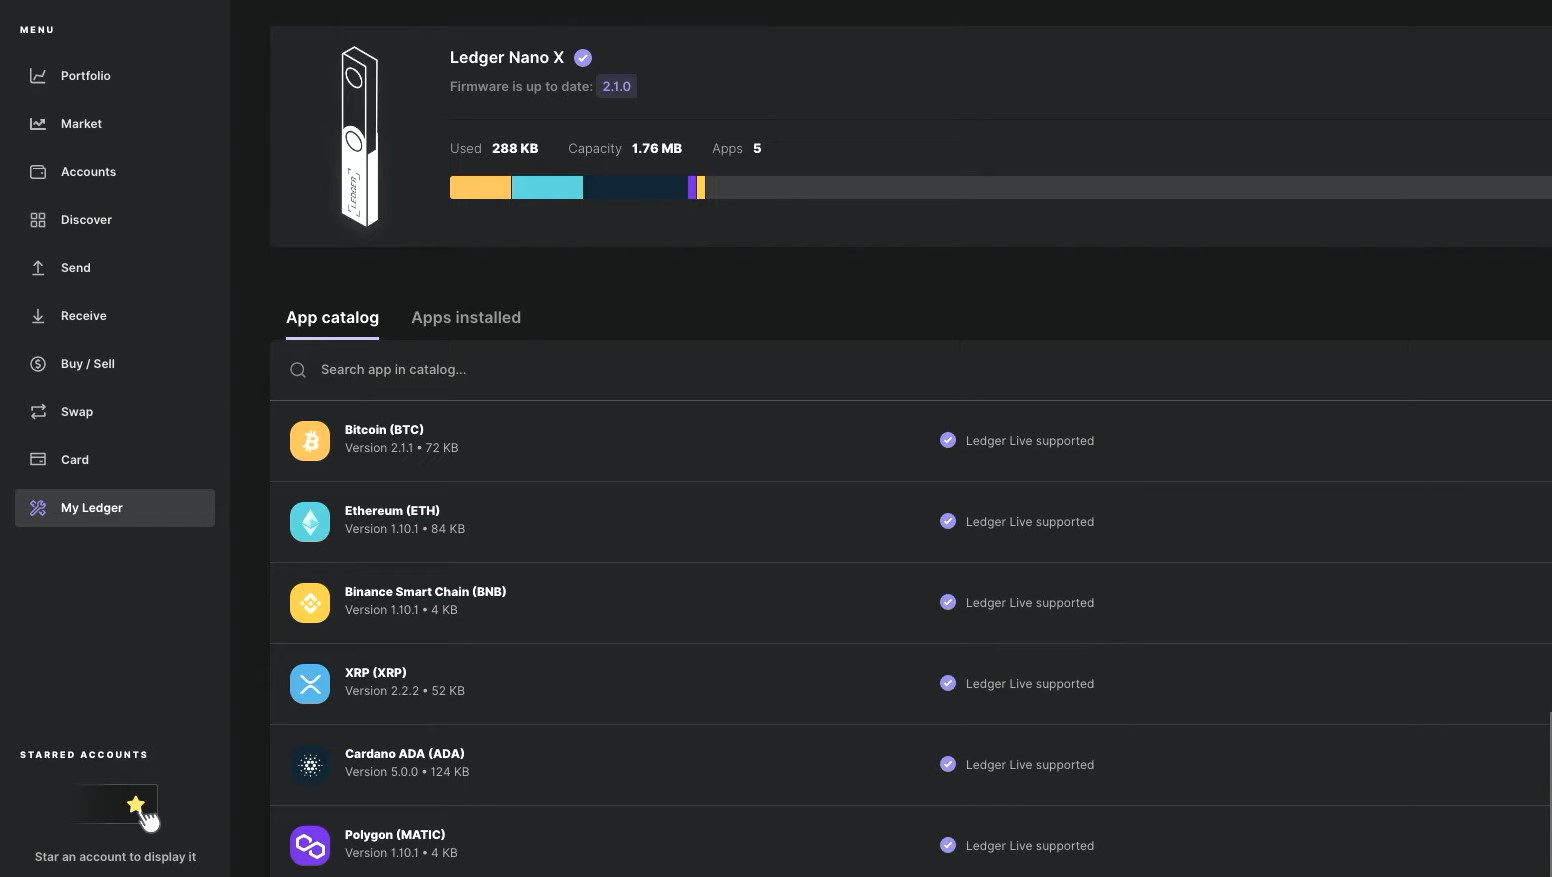
Task: Click the orange segment of storage bar
Action: (480, 187)
